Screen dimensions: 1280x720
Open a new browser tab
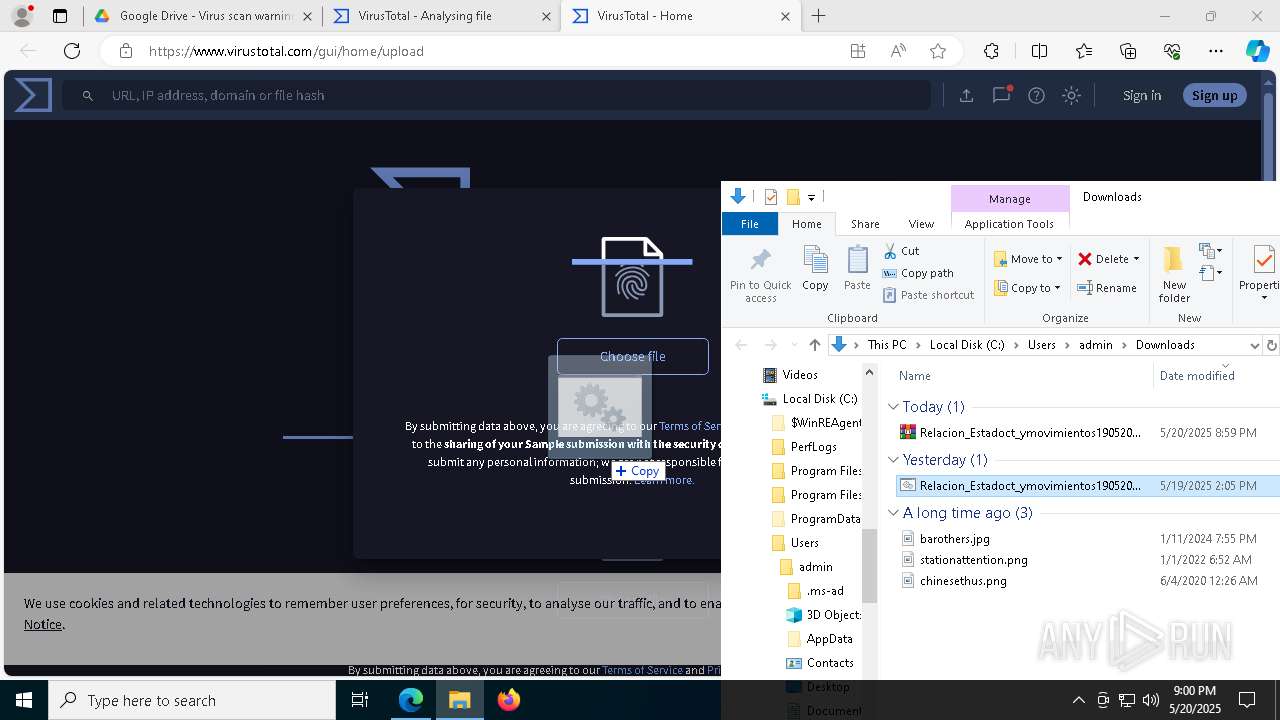click(819, 16)
